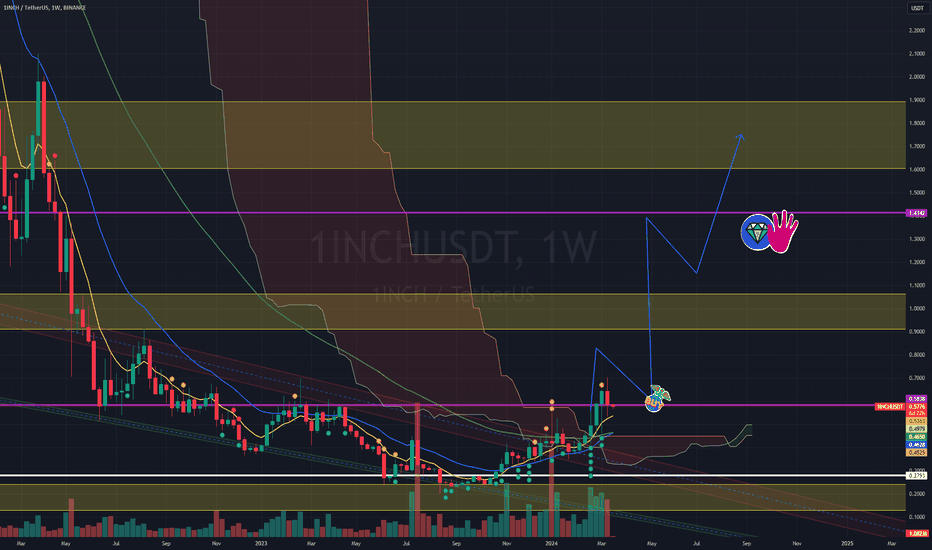The image size is (932, 550).
Task: Click the white 0.2755 price line label
Action: 917,476
